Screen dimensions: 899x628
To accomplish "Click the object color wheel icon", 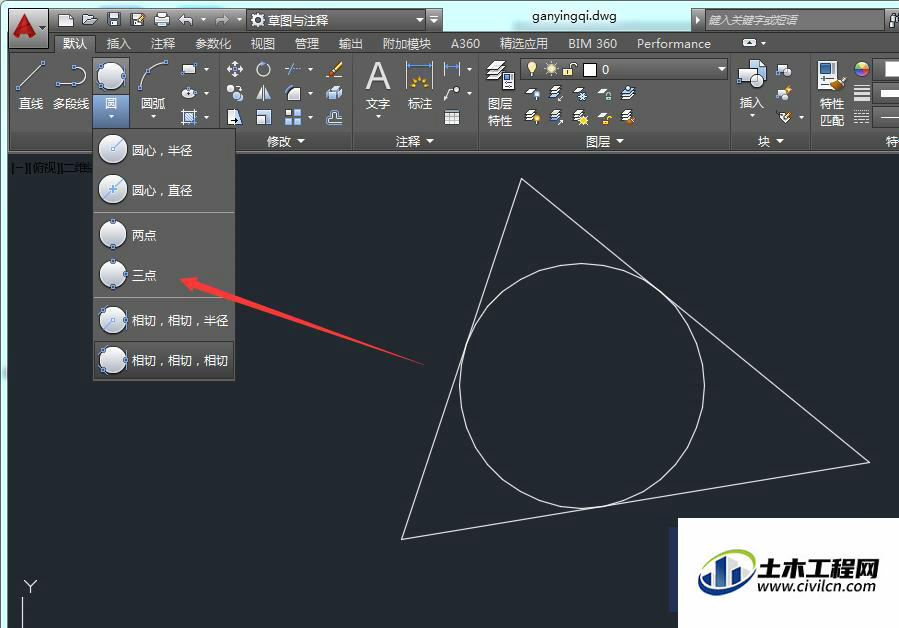I will click(862, 69).
